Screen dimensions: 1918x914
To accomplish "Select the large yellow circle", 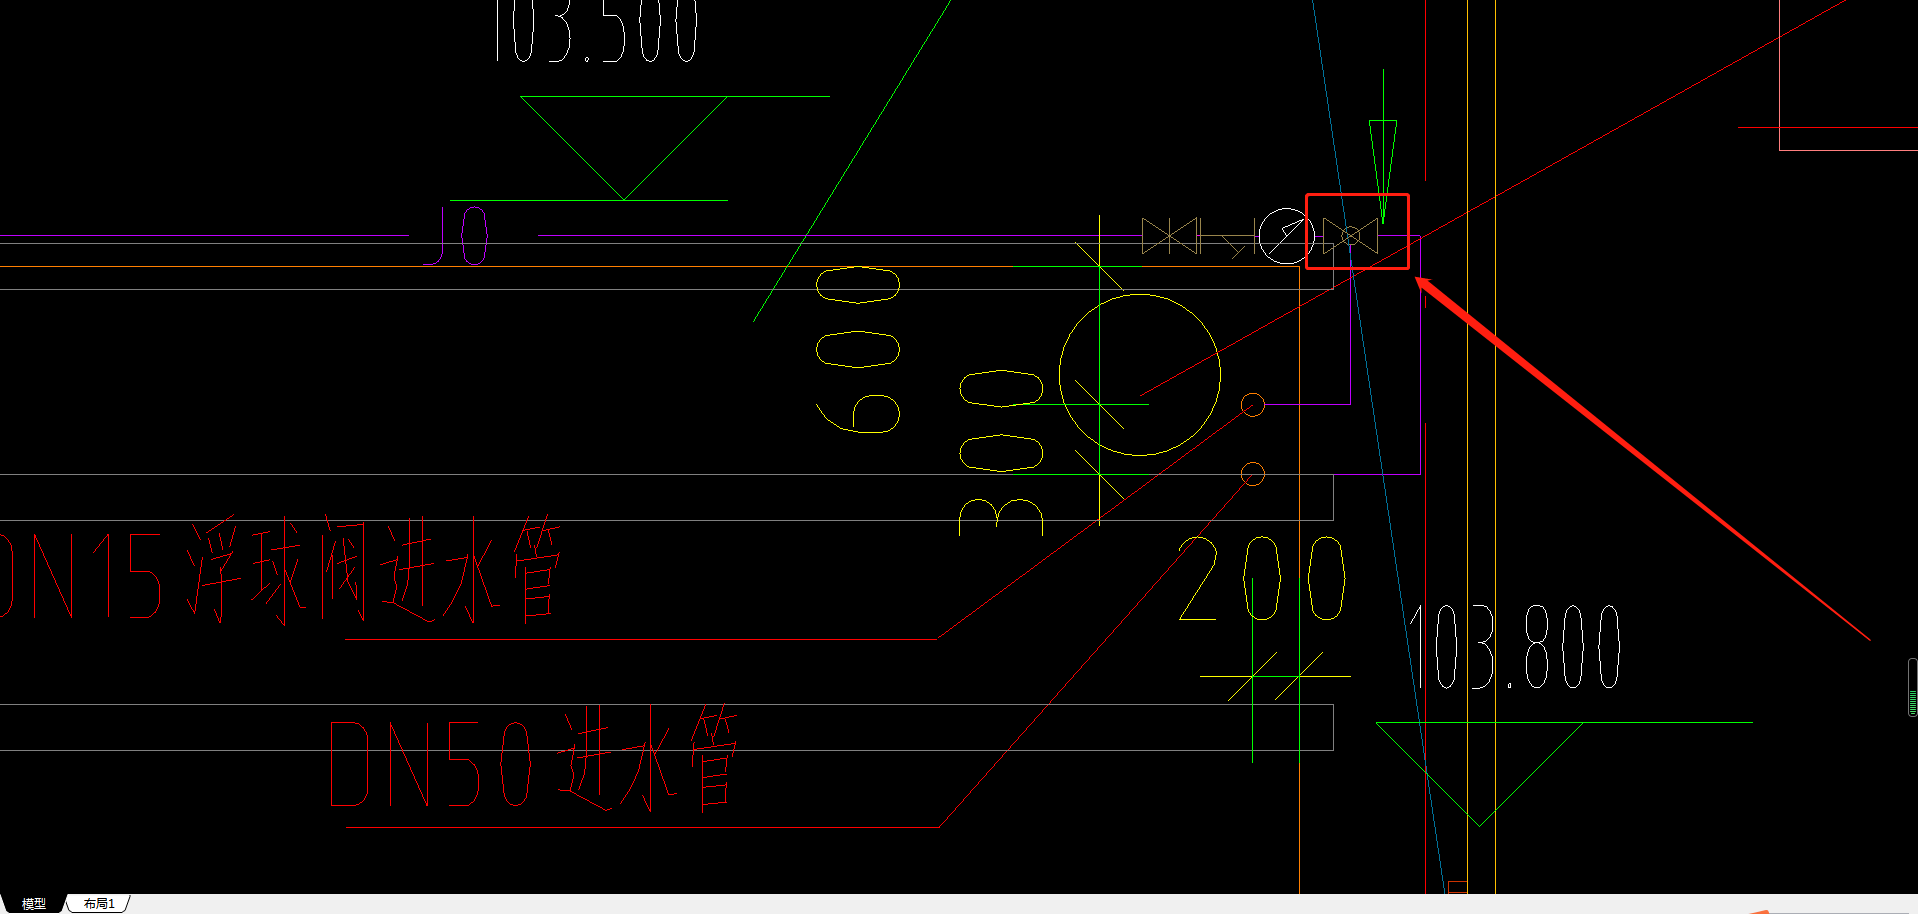I will pyautogui.click(x=1140, y=375).
